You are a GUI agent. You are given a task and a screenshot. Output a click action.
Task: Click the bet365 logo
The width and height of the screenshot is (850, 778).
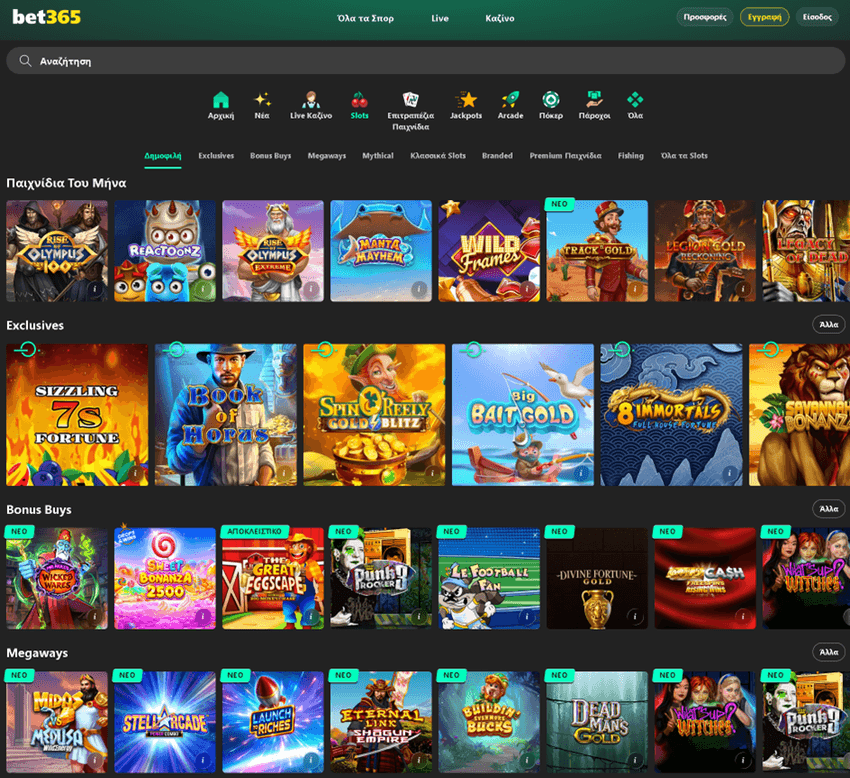click(x=47, y=17)
